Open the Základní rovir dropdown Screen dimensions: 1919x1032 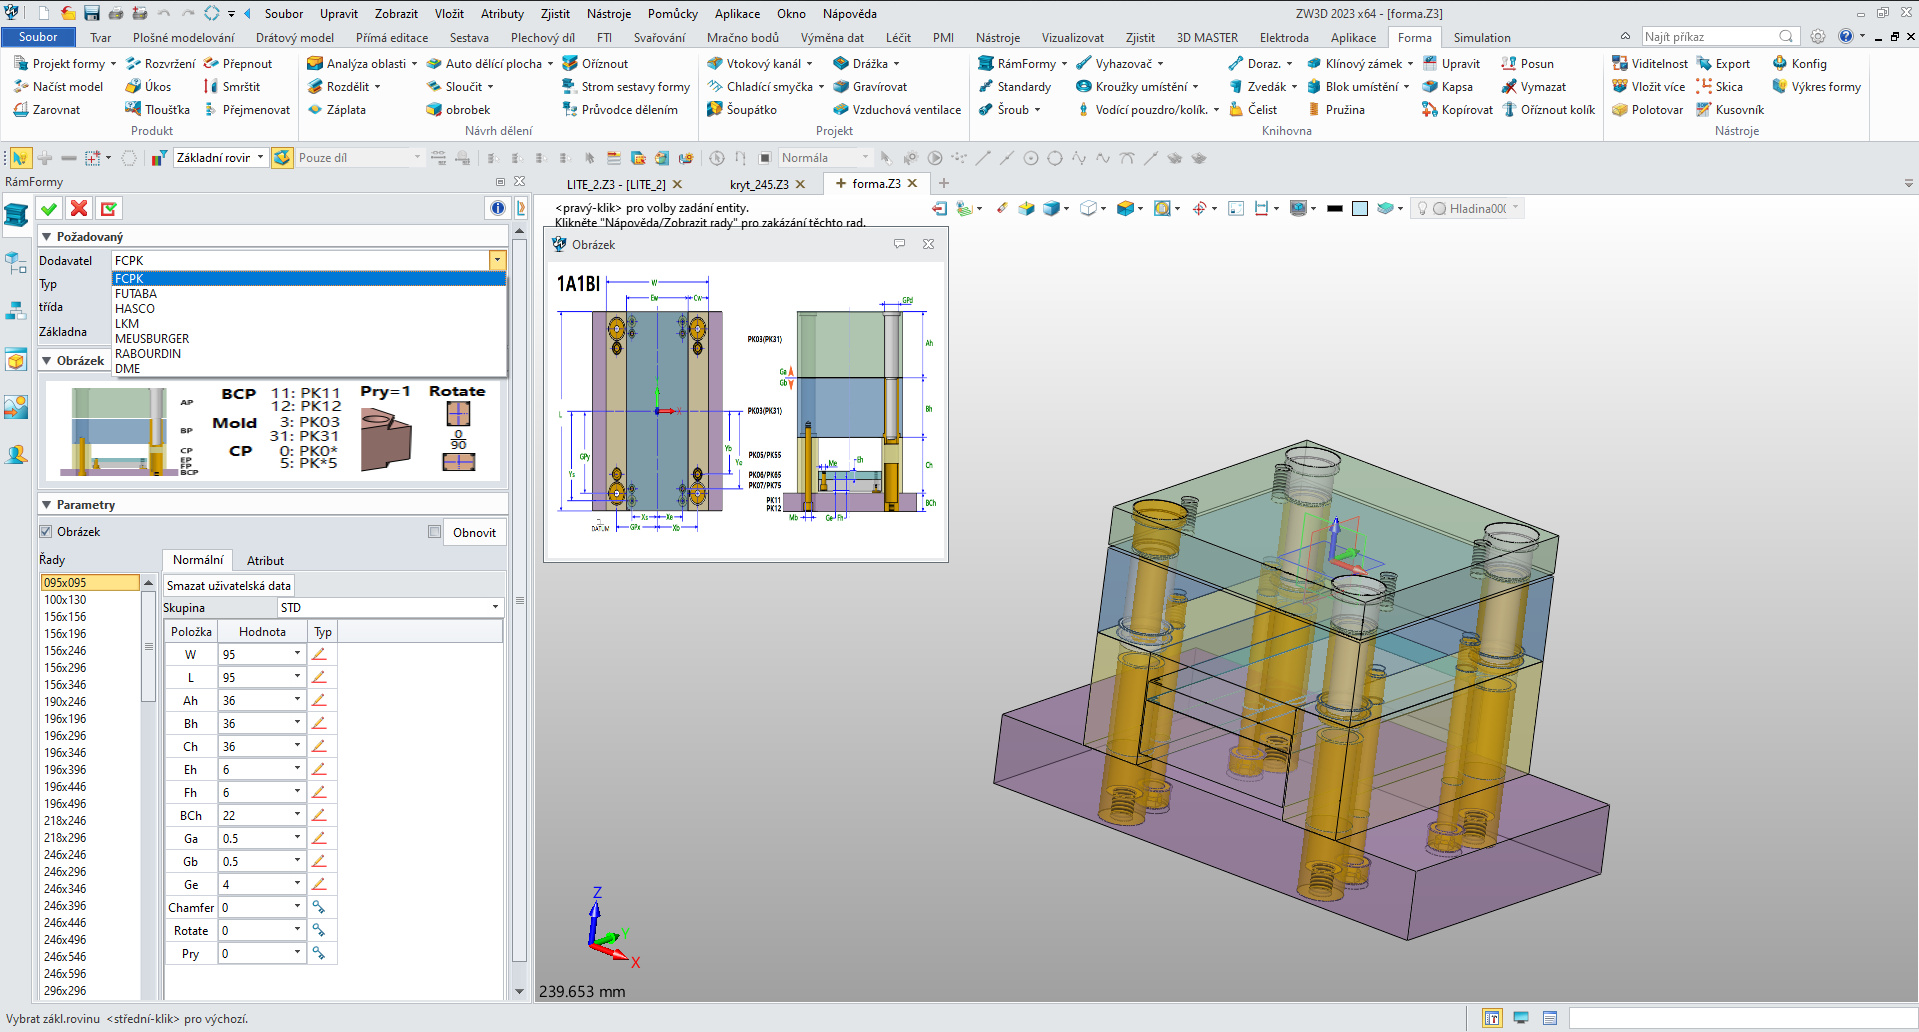[260, 158]
